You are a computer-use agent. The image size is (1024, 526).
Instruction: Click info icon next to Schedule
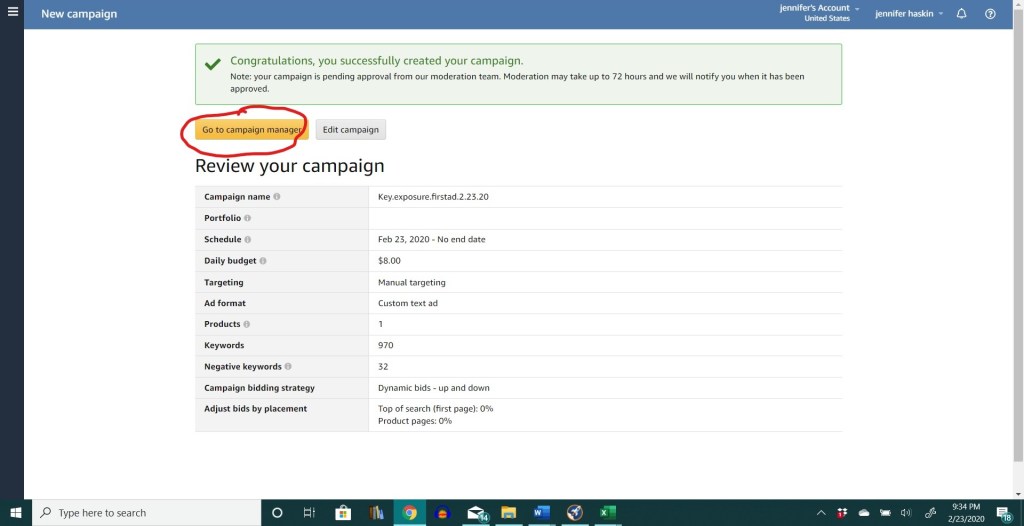(x=247, y=240)
